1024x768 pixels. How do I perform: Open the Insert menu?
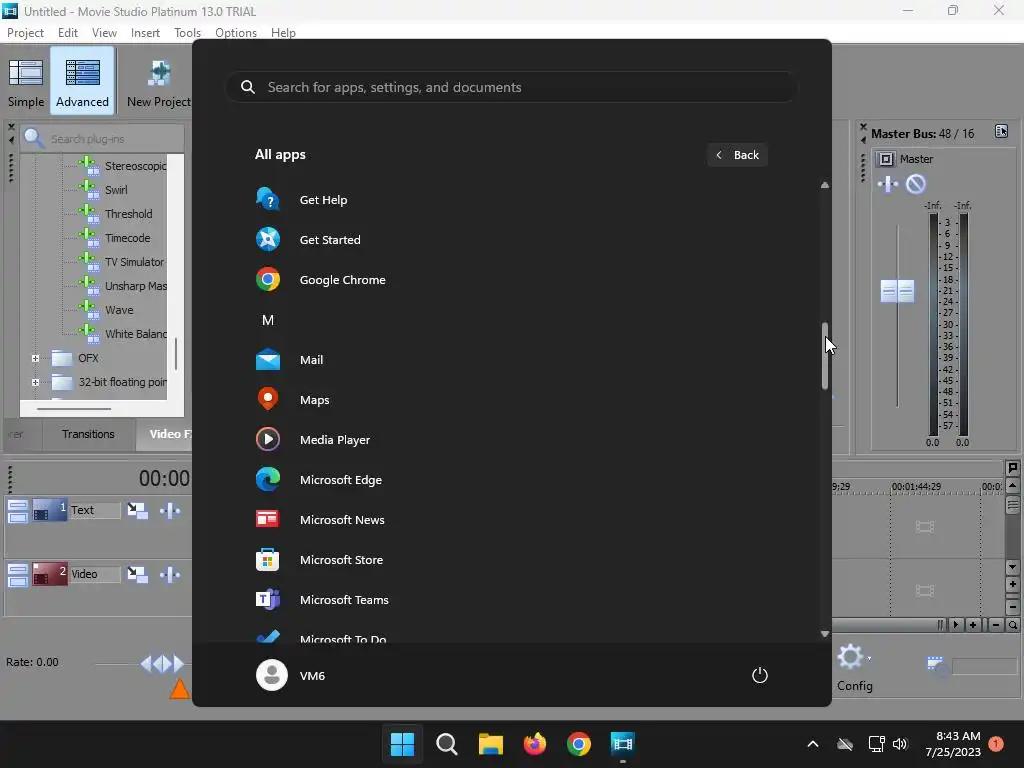point(145,33)
